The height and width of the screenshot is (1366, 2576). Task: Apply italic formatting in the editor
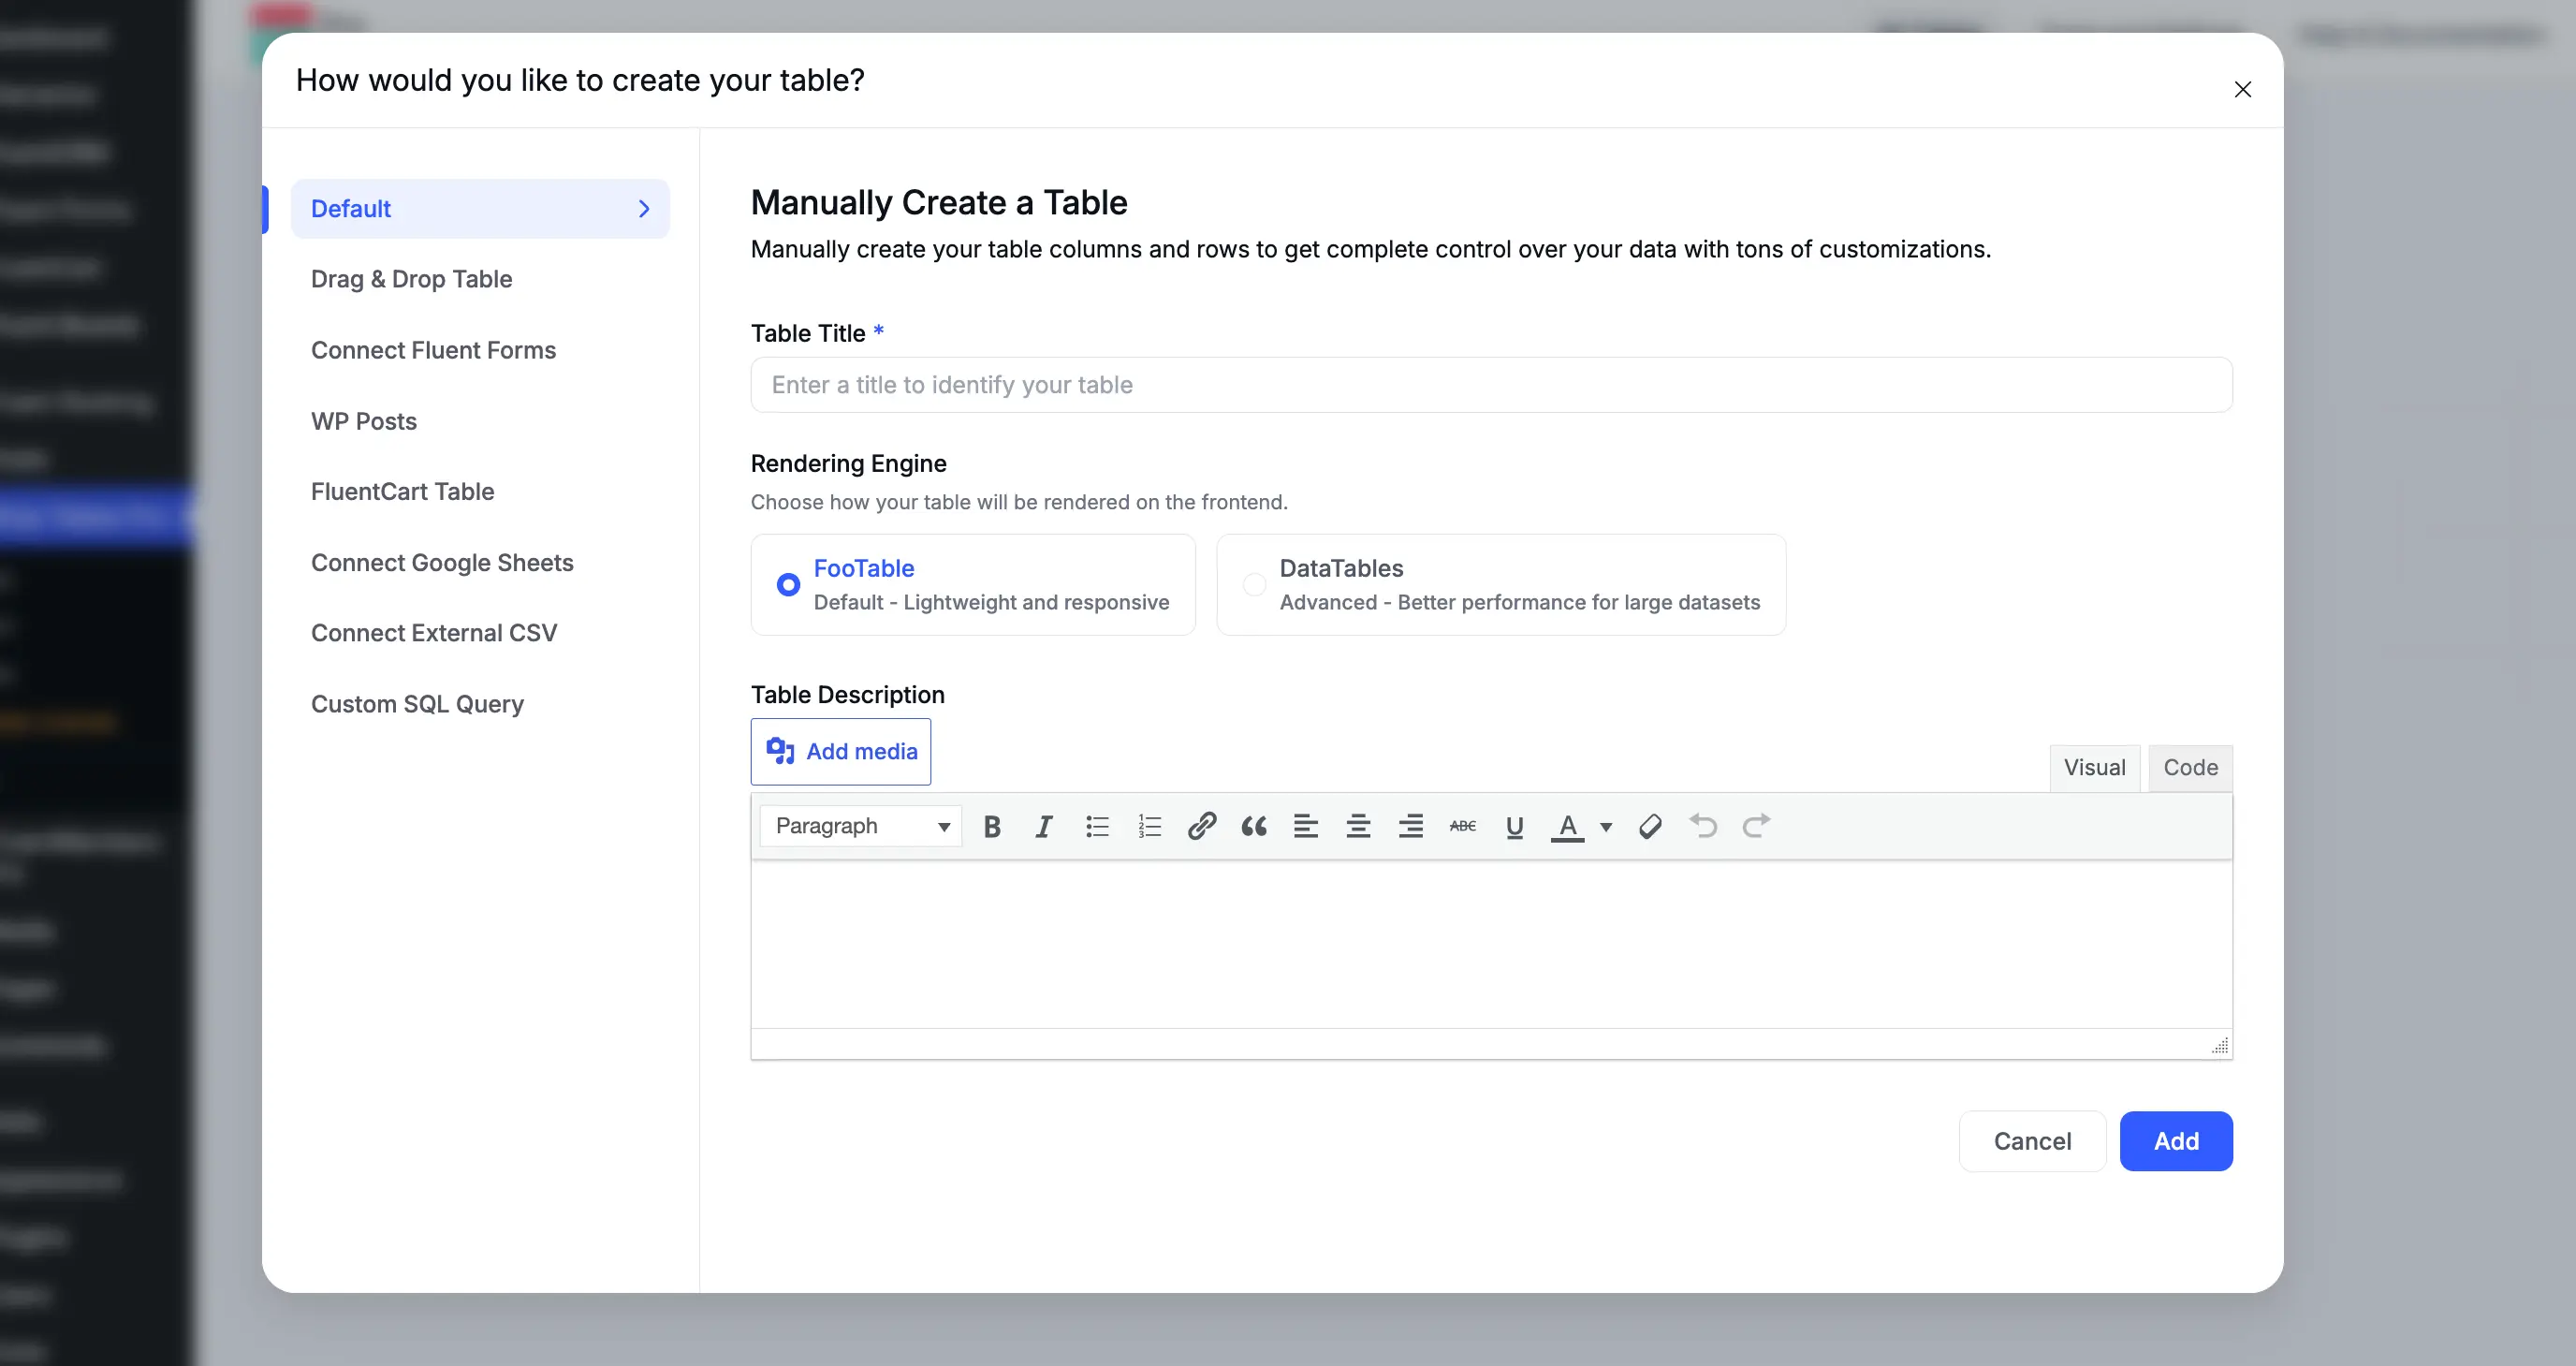[1044, 826]
